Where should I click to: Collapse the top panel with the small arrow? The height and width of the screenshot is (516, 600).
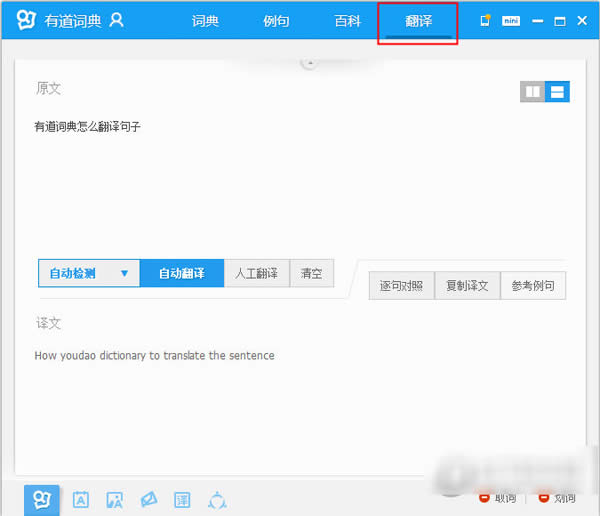[x=310, y=63]
